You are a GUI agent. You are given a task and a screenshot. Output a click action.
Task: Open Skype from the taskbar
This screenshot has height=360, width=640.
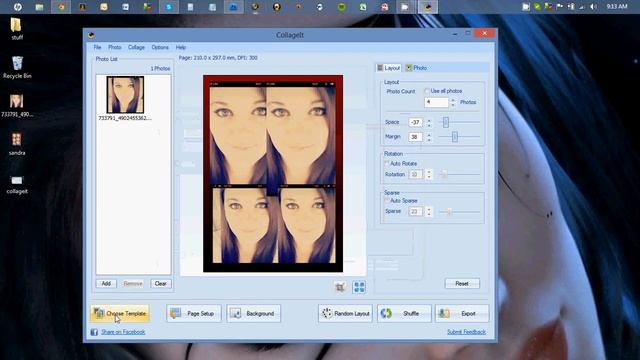coord(169,7)
